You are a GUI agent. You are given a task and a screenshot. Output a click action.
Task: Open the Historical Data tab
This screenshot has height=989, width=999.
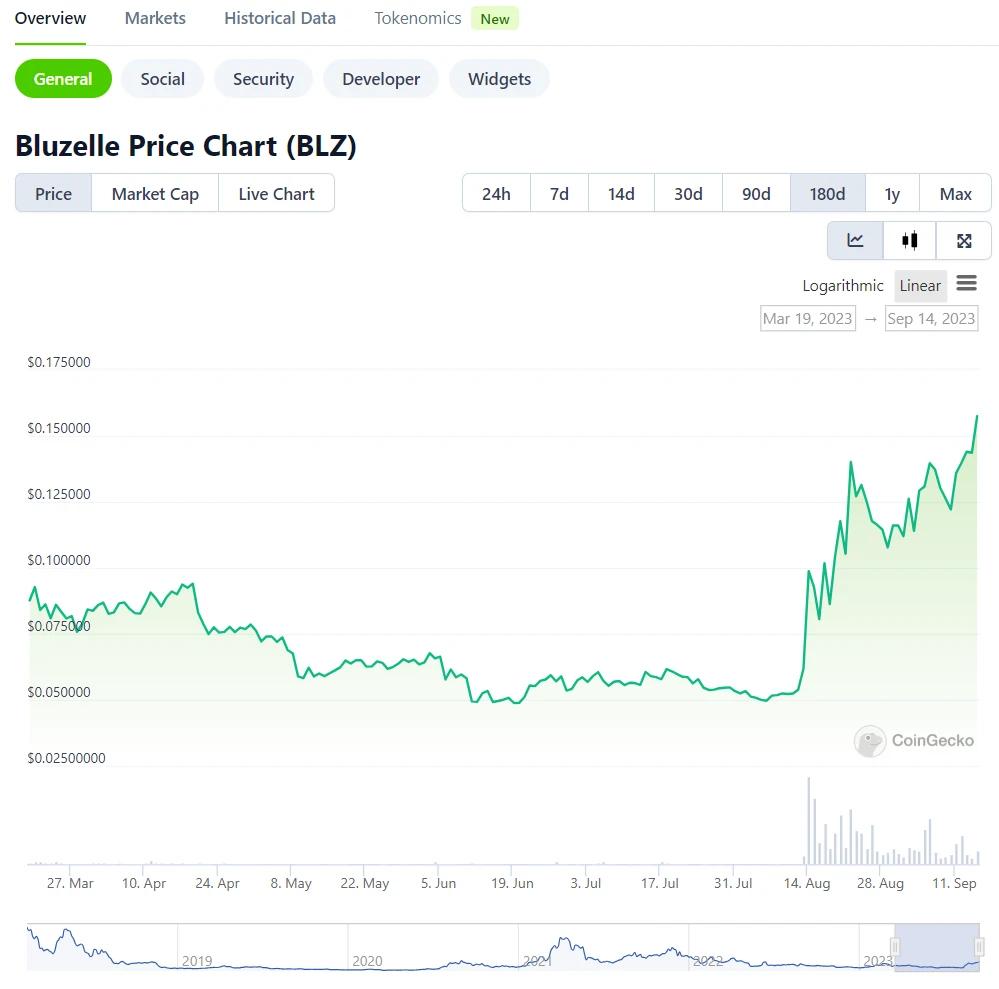point(279,17)
